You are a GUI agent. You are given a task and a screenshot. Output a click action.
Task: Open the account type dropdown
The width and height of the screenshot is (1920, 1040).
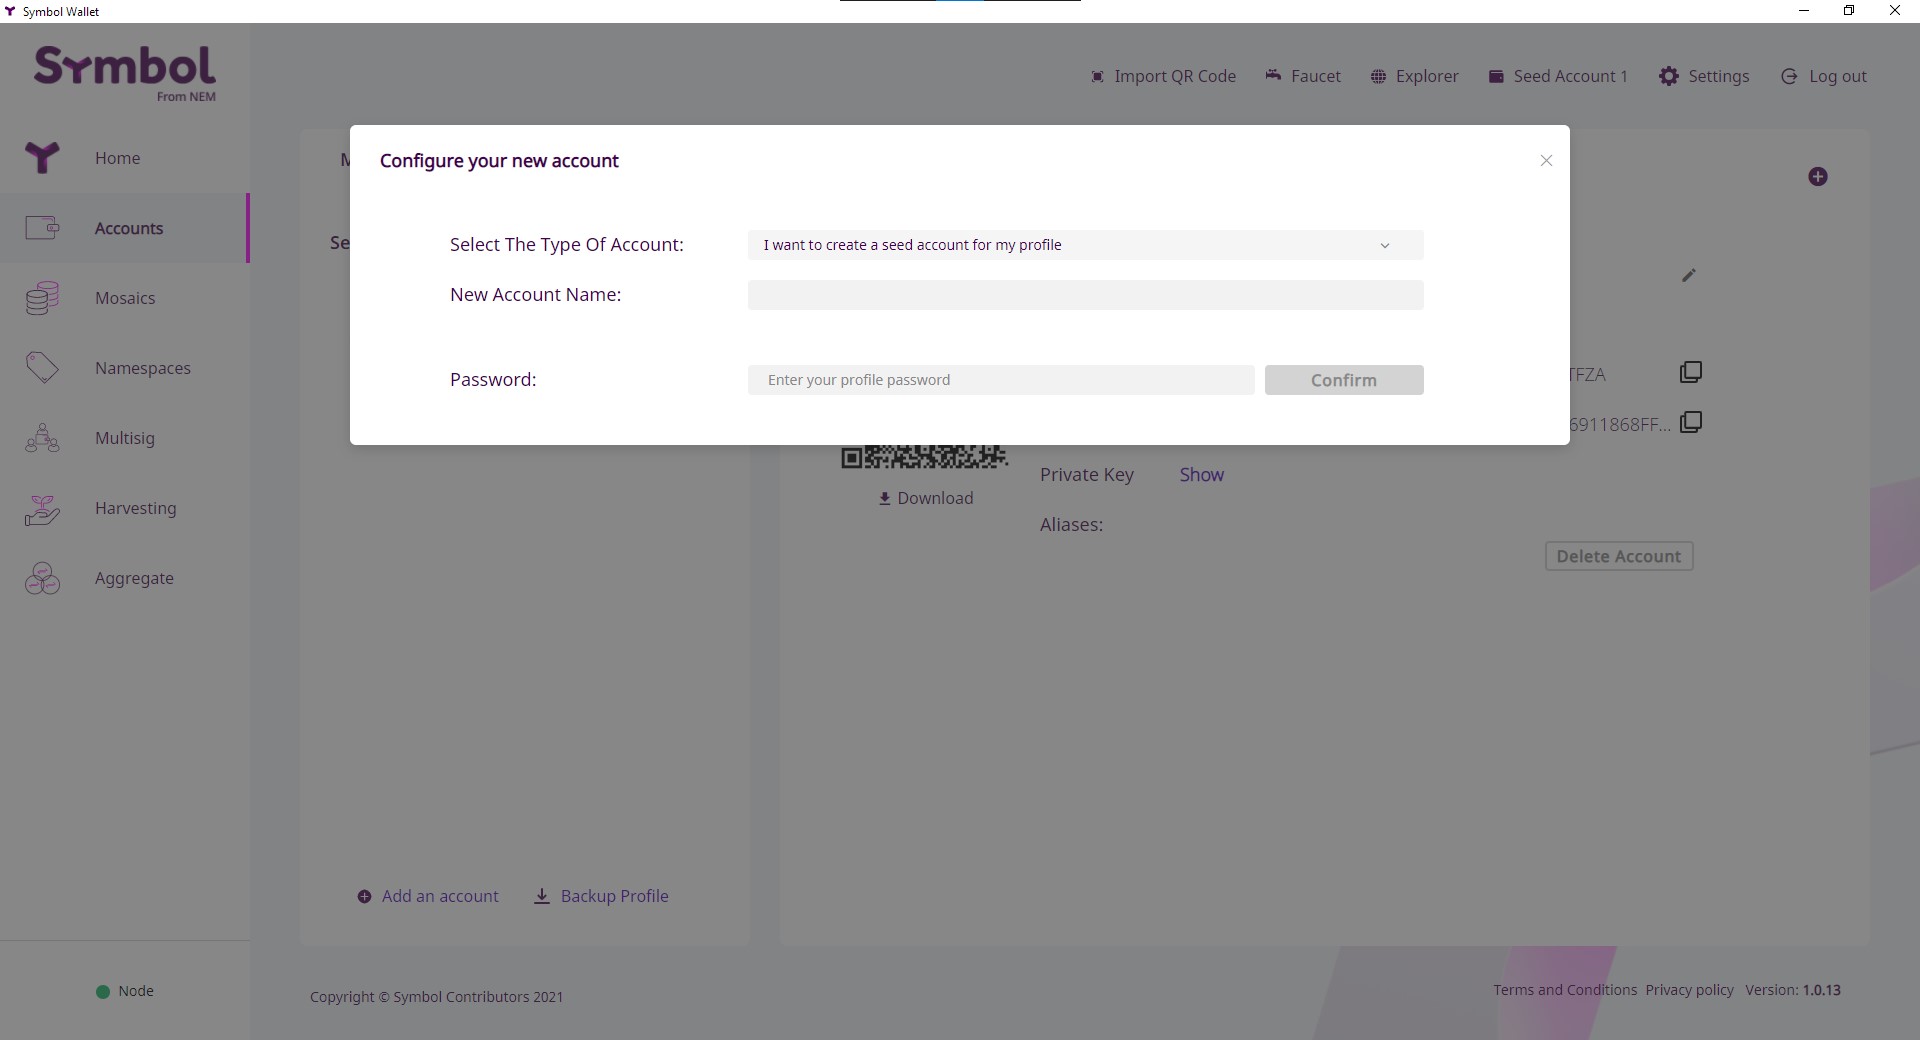(1085, 245)
